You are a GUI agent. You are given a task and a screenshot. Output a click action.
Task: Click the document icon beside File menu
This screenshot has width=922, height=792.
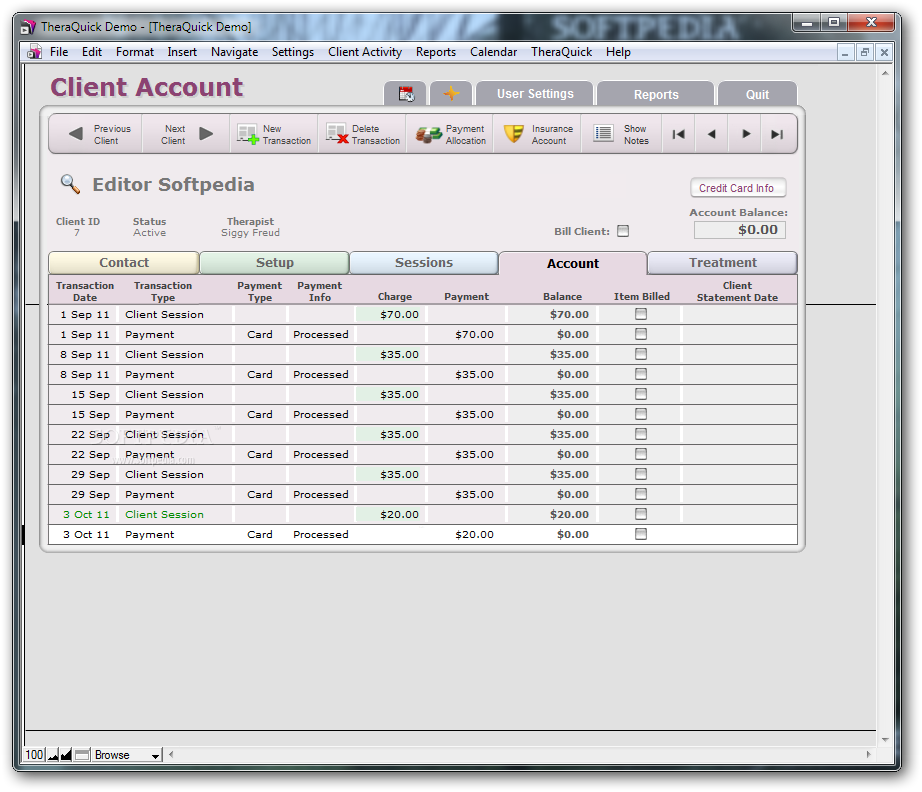point(35,52)
